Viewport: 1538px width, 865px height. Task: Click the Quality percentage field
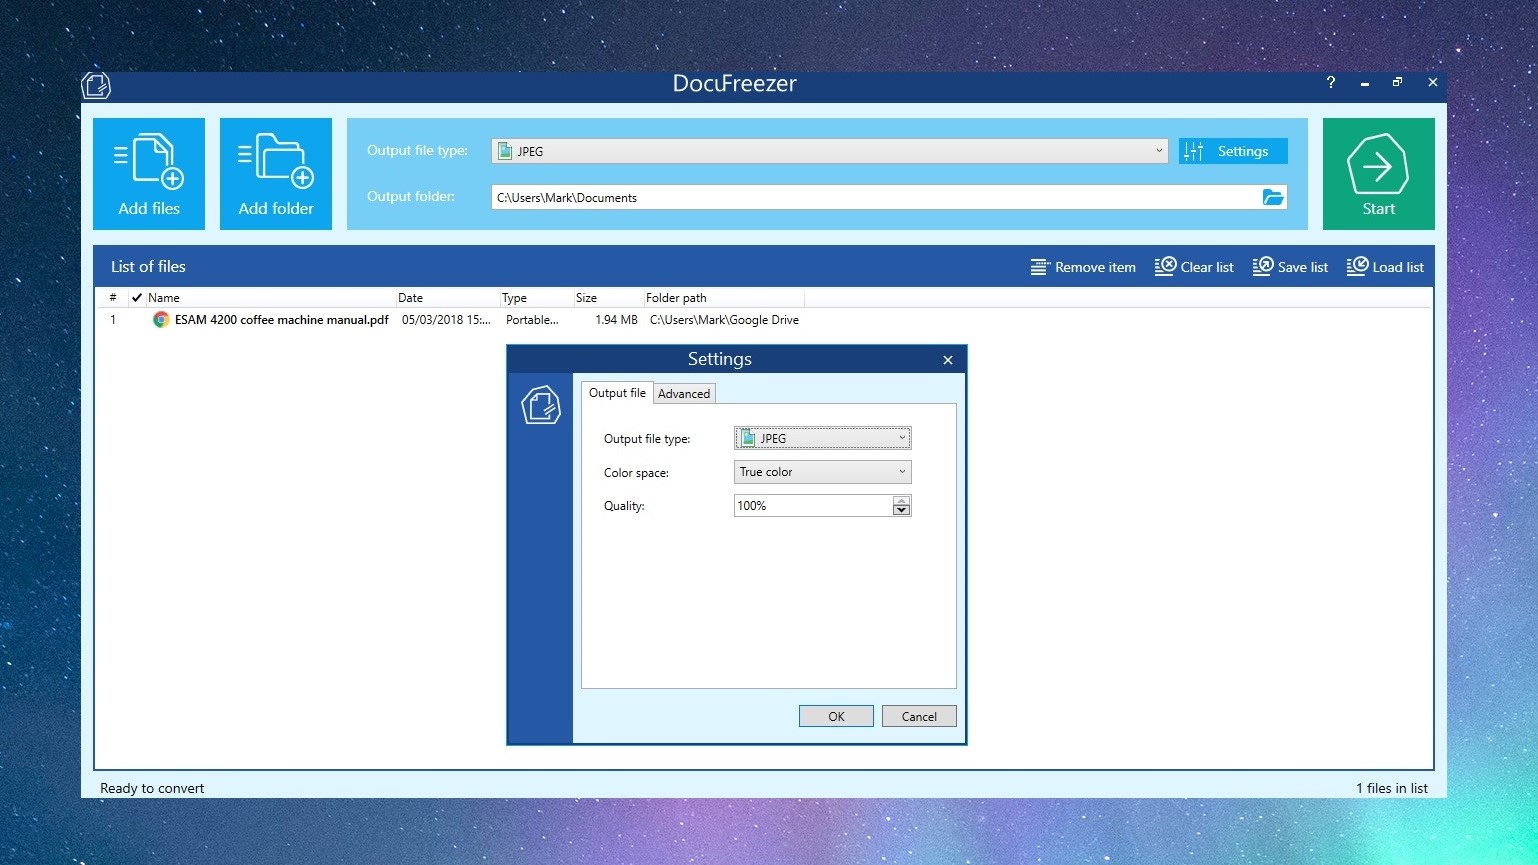coord(813,506)
